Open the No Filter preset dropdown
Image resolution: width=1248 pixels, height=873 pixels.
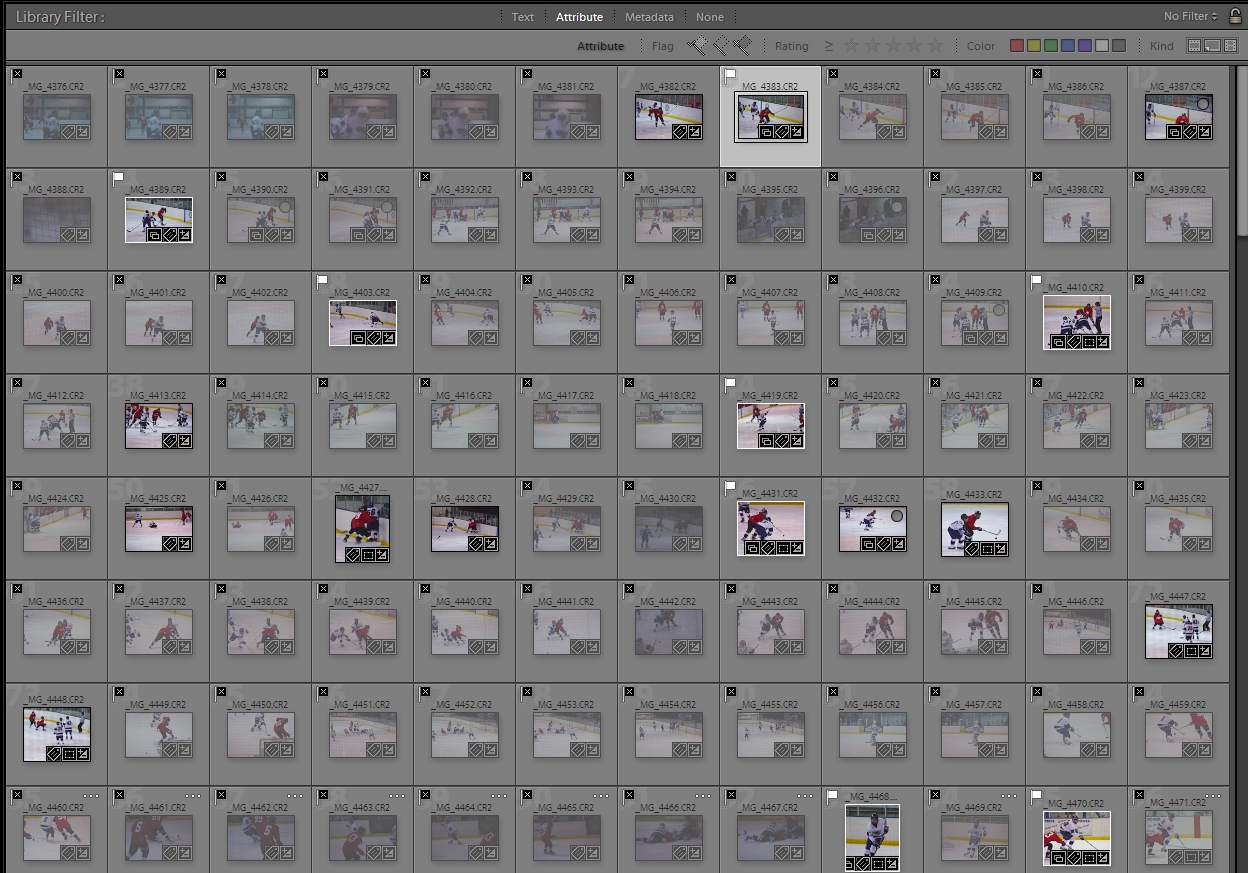[1190, 16]
